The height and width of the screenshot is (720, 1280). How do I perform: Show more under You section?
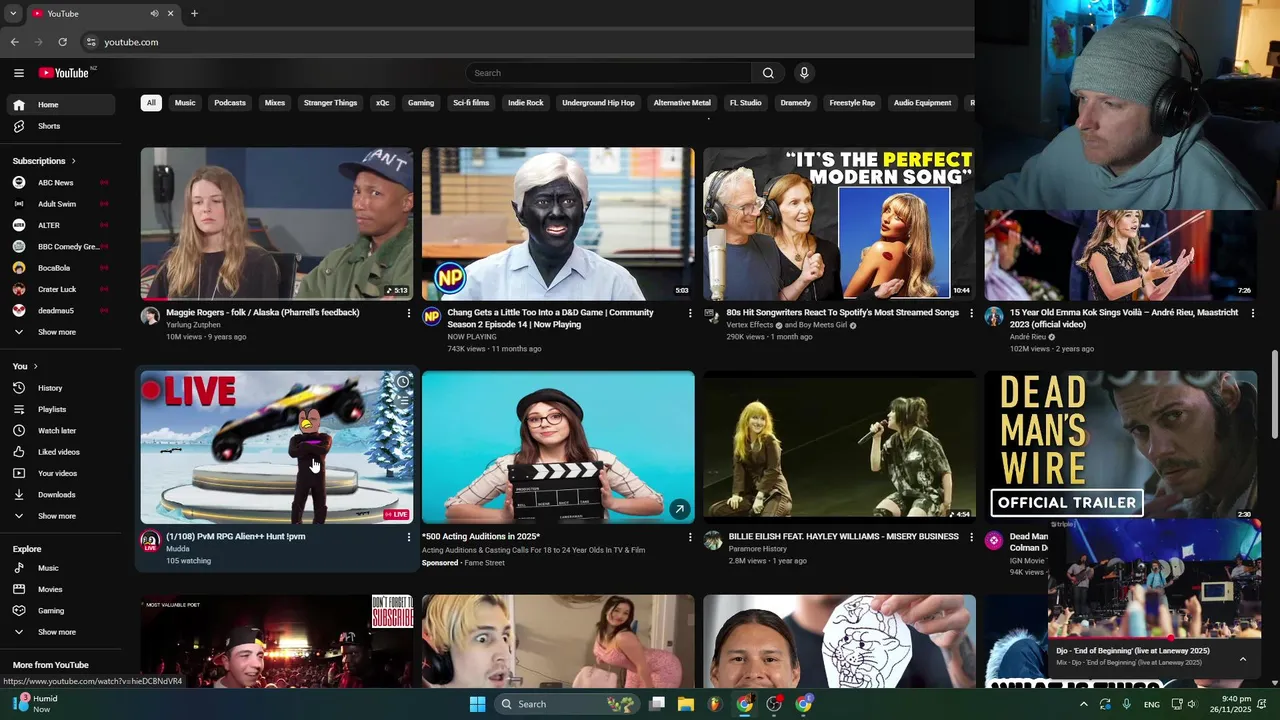[x=60, y=516]
